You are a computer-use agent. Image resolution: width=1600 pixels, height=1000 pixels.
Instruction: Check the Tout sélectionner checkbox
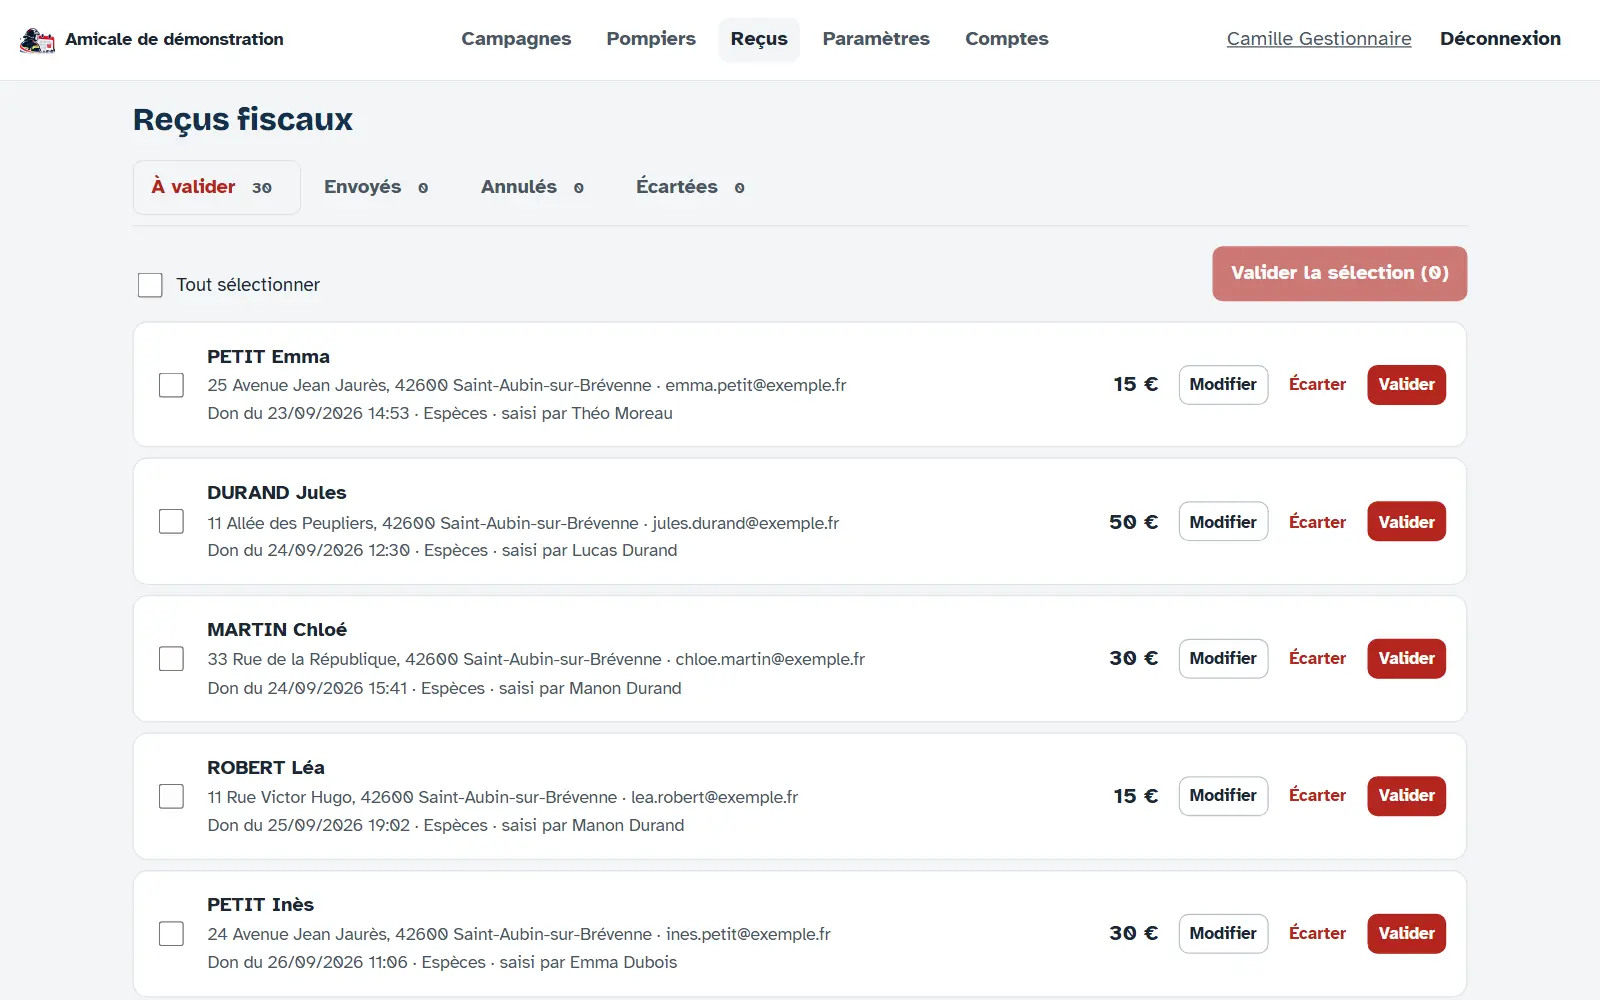point(150,285)
